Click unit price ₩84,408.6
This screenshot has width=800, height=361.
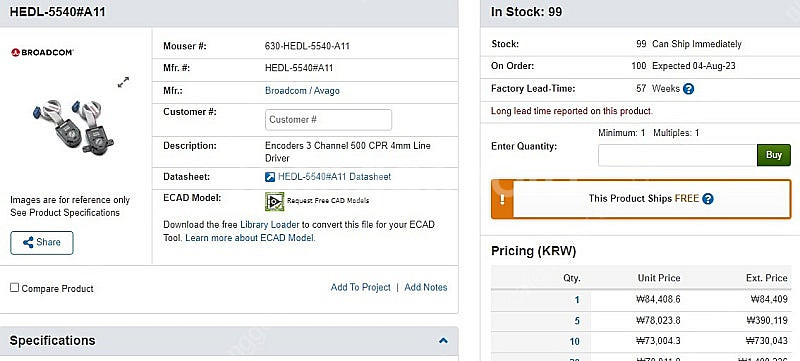658,299
